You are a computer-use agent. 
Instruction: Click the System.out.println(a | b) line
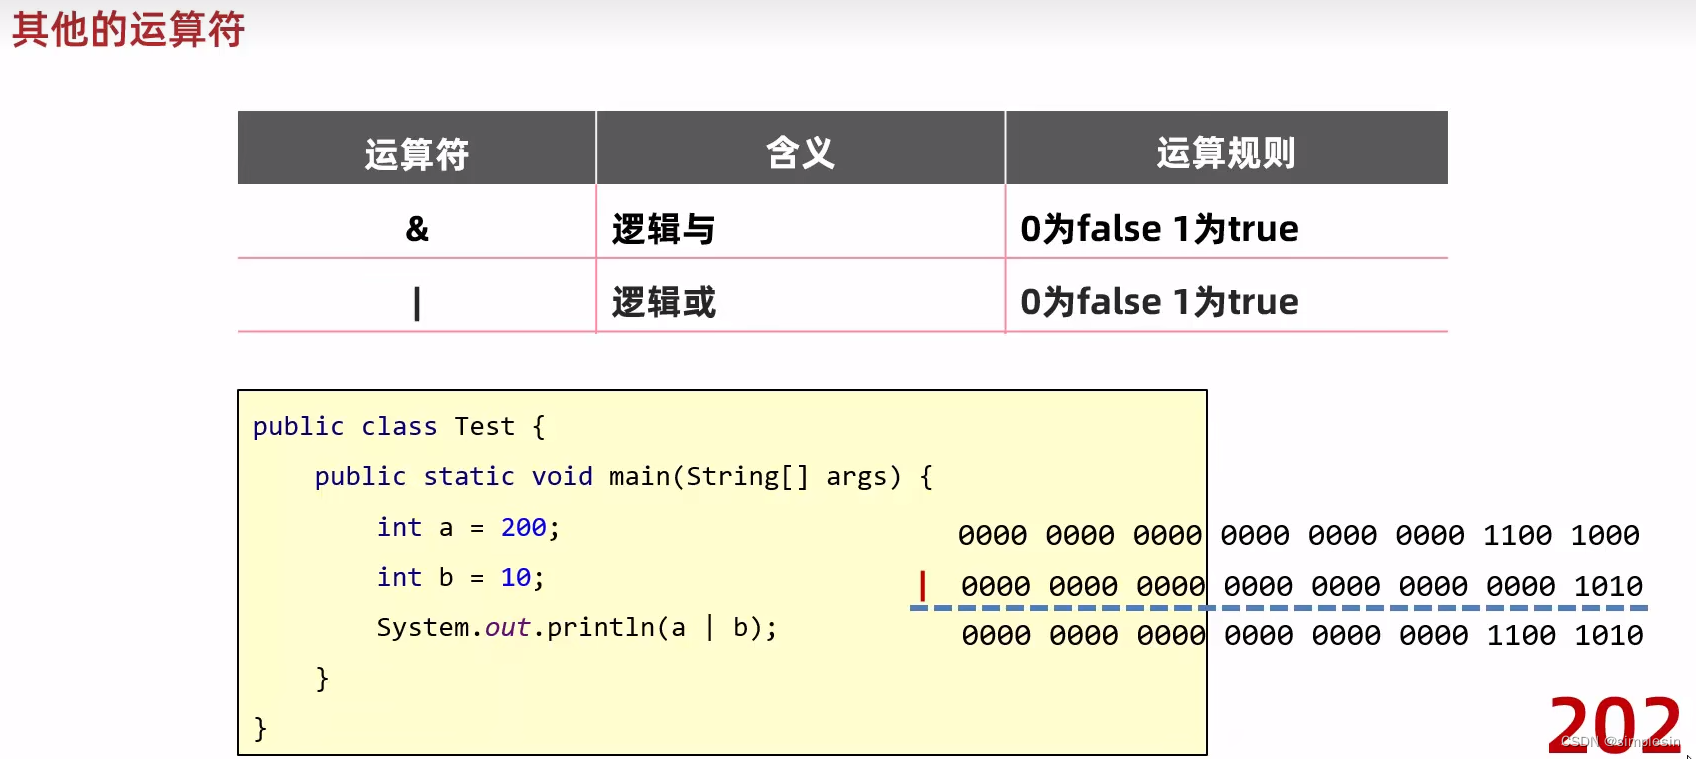click(576, 628)
